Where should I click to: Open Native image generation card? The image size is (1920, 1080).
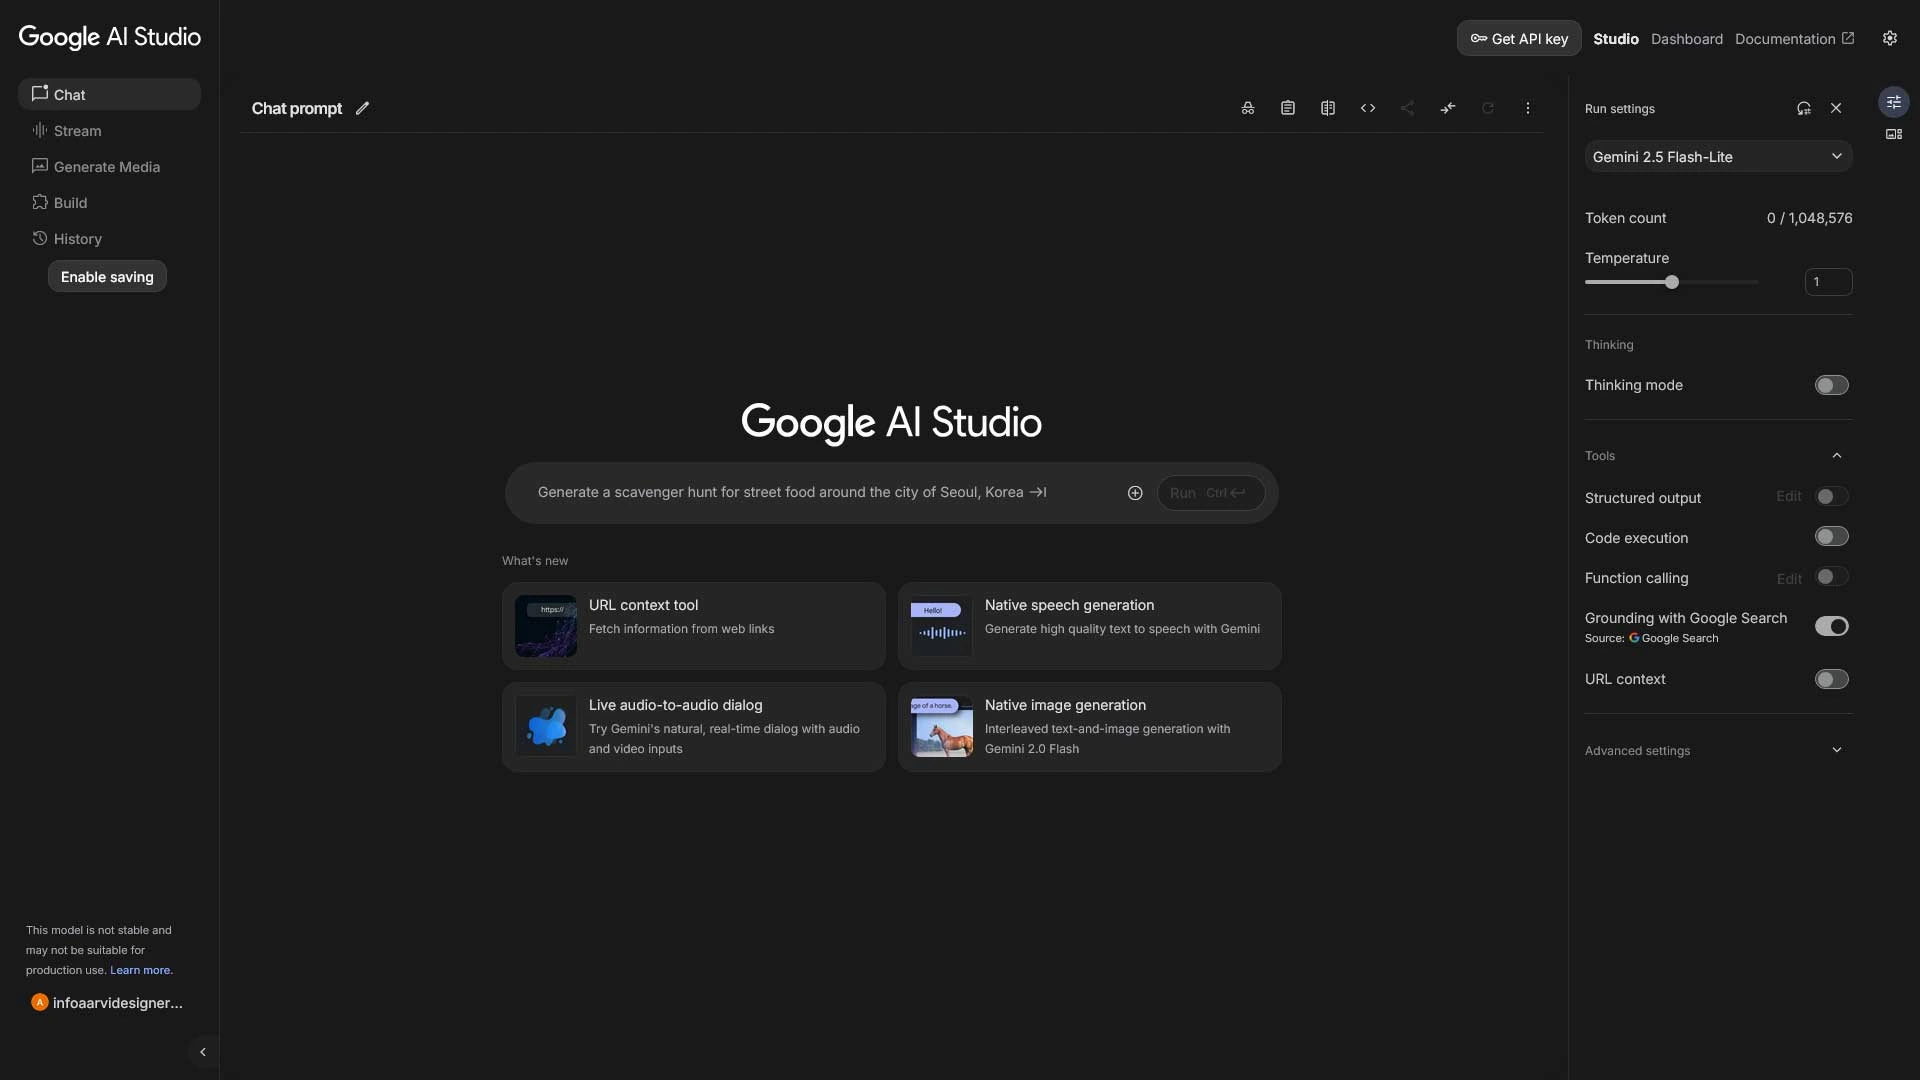(x=1089, y=727)
